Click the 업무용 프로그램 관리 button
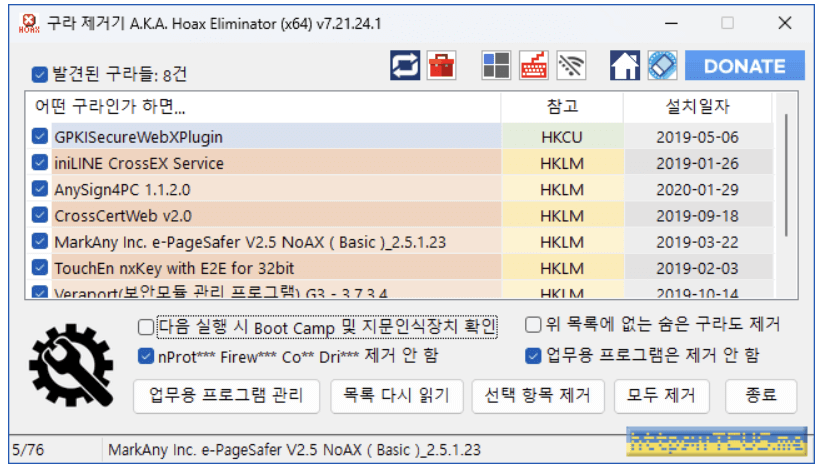The image size is (821, 470). (x=226, y=396)
